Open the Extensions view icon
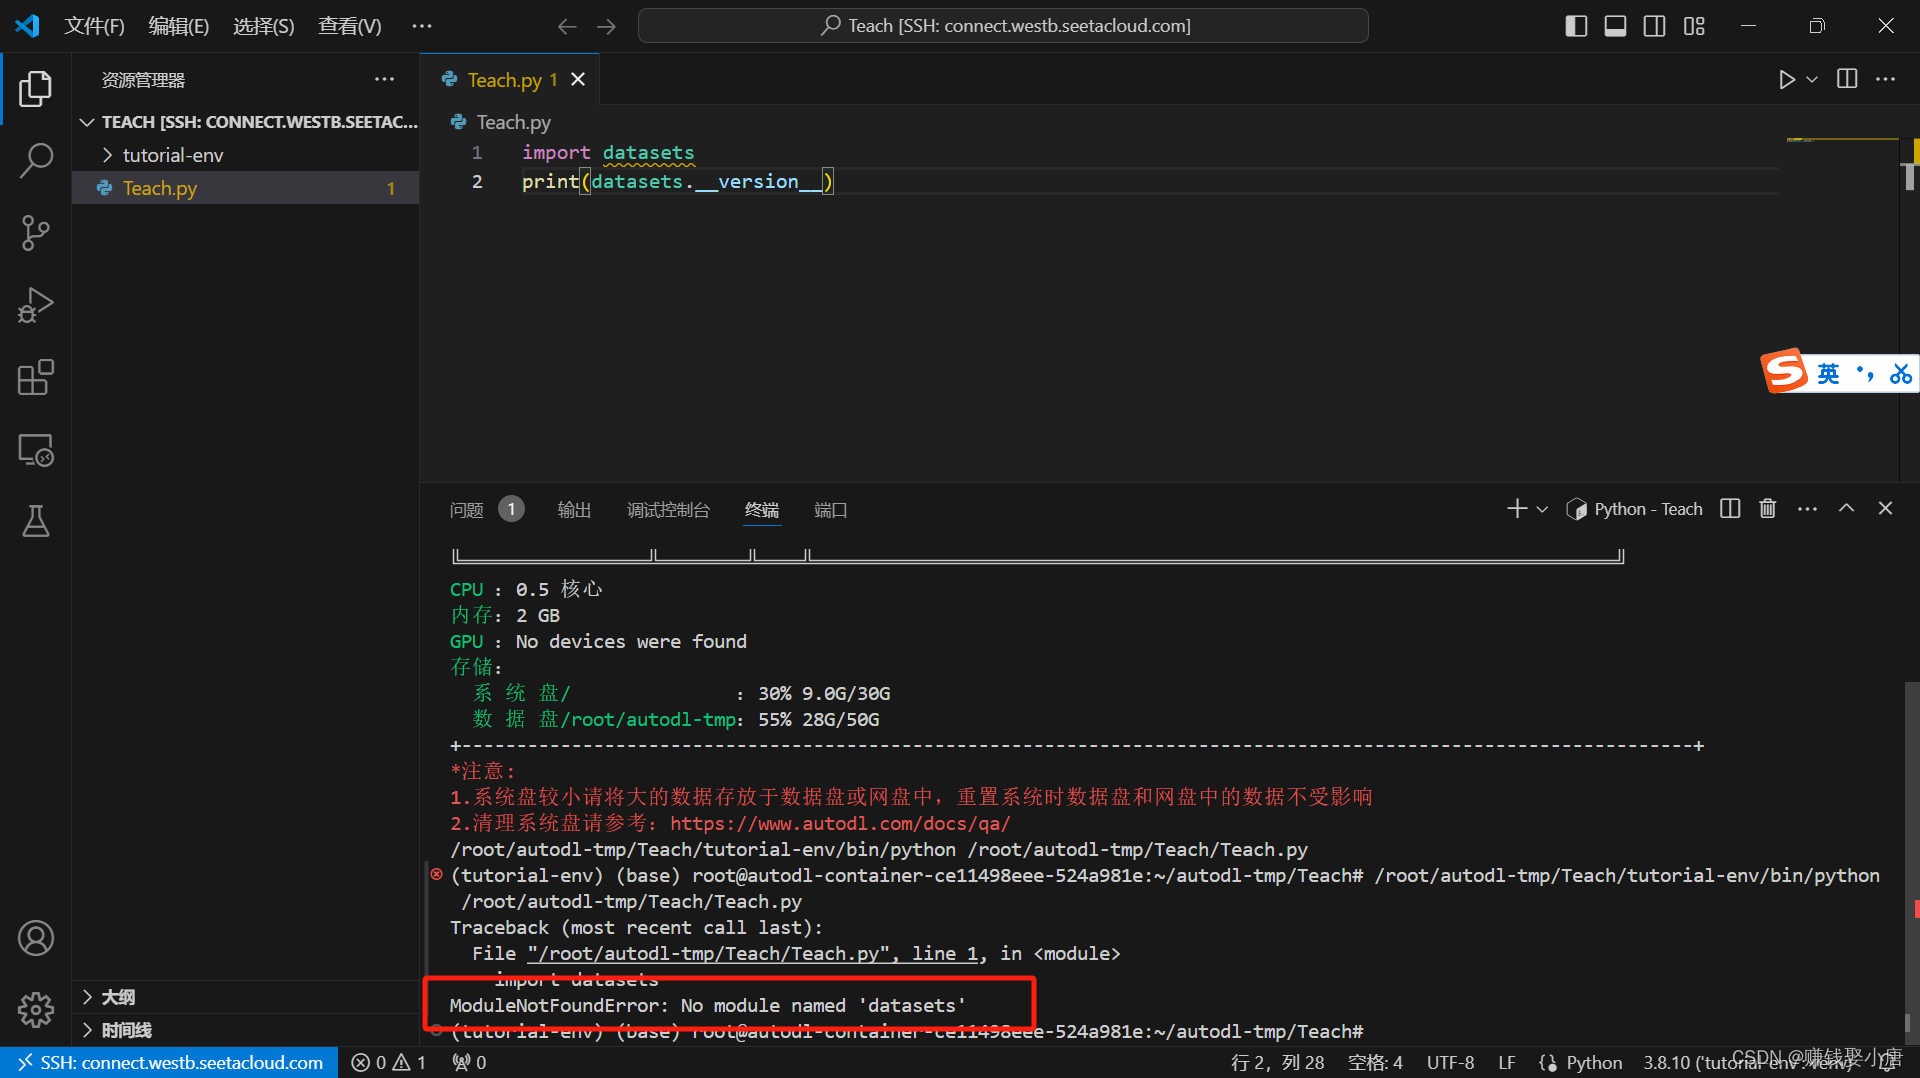 click(x=35, y=378)
